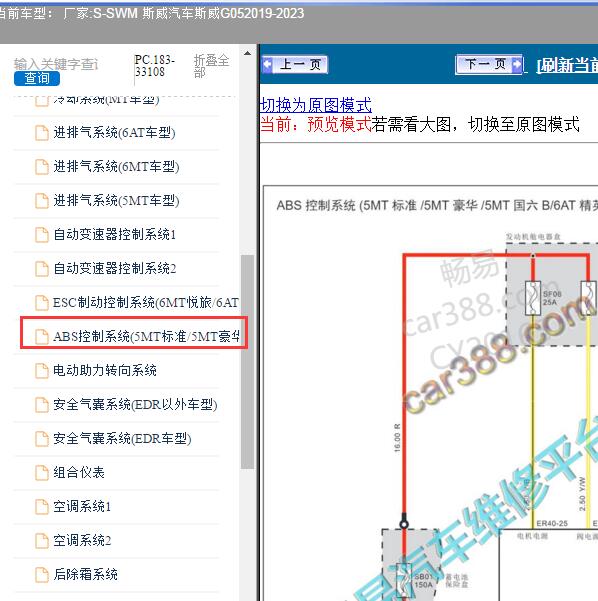The width and height of the screenshot is (598, 601).
Task: Open 自动变速器控制系统1 entry
Action: 115,235
